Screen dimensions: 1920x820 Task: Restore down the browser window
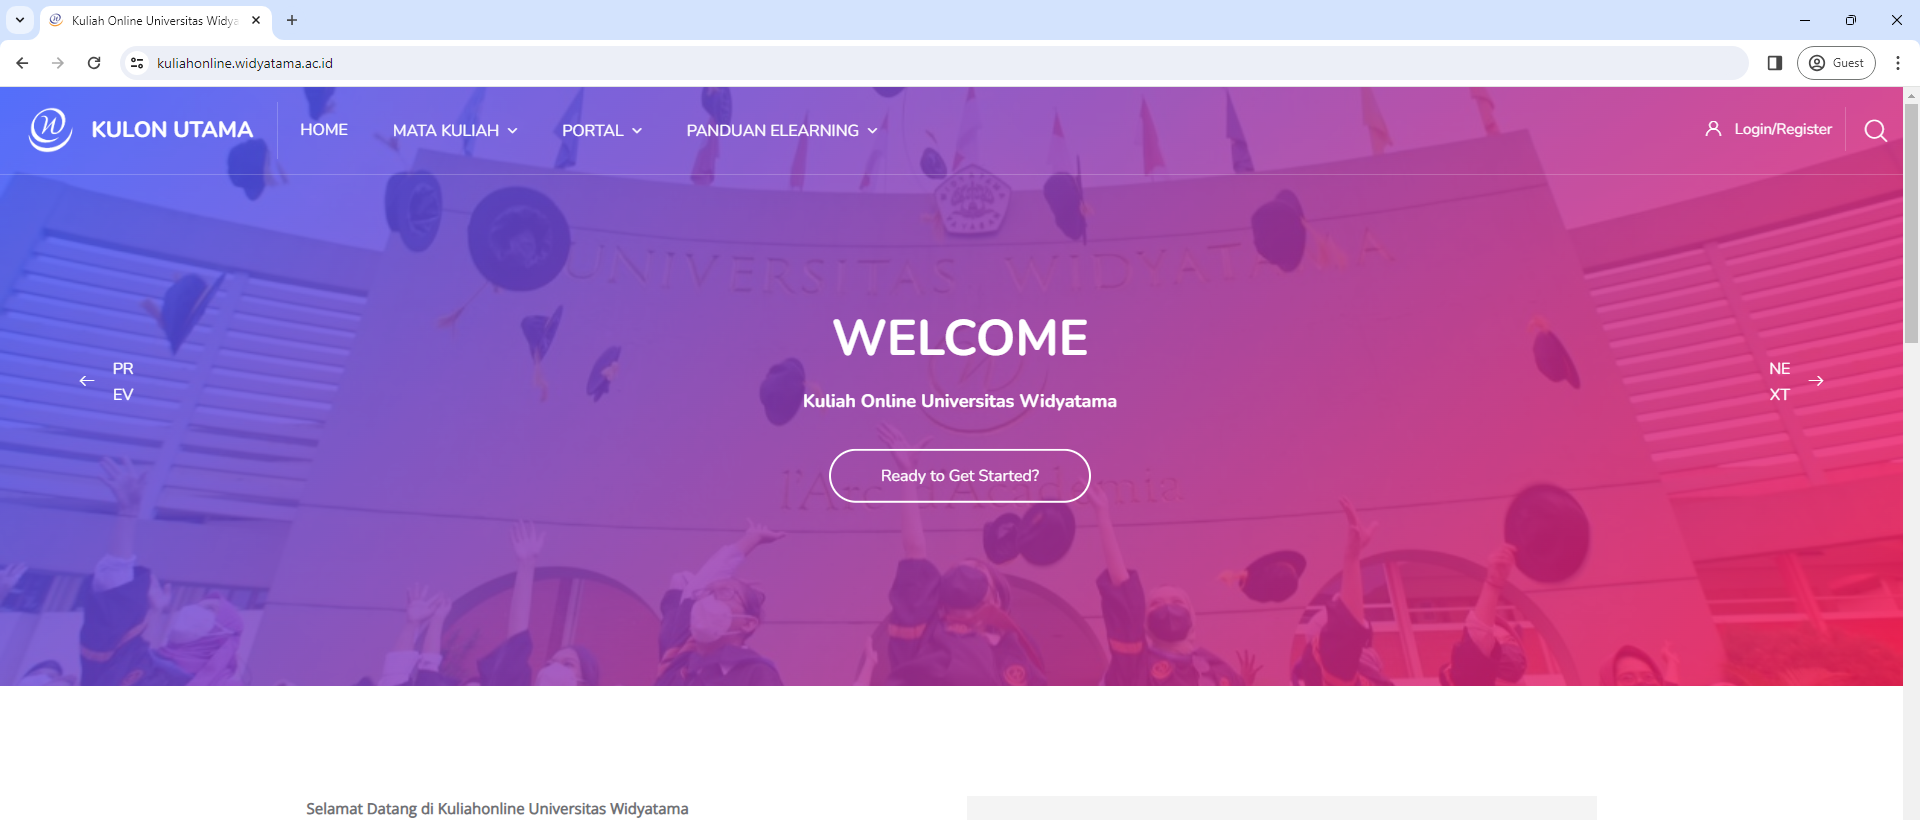(1851, 20)
